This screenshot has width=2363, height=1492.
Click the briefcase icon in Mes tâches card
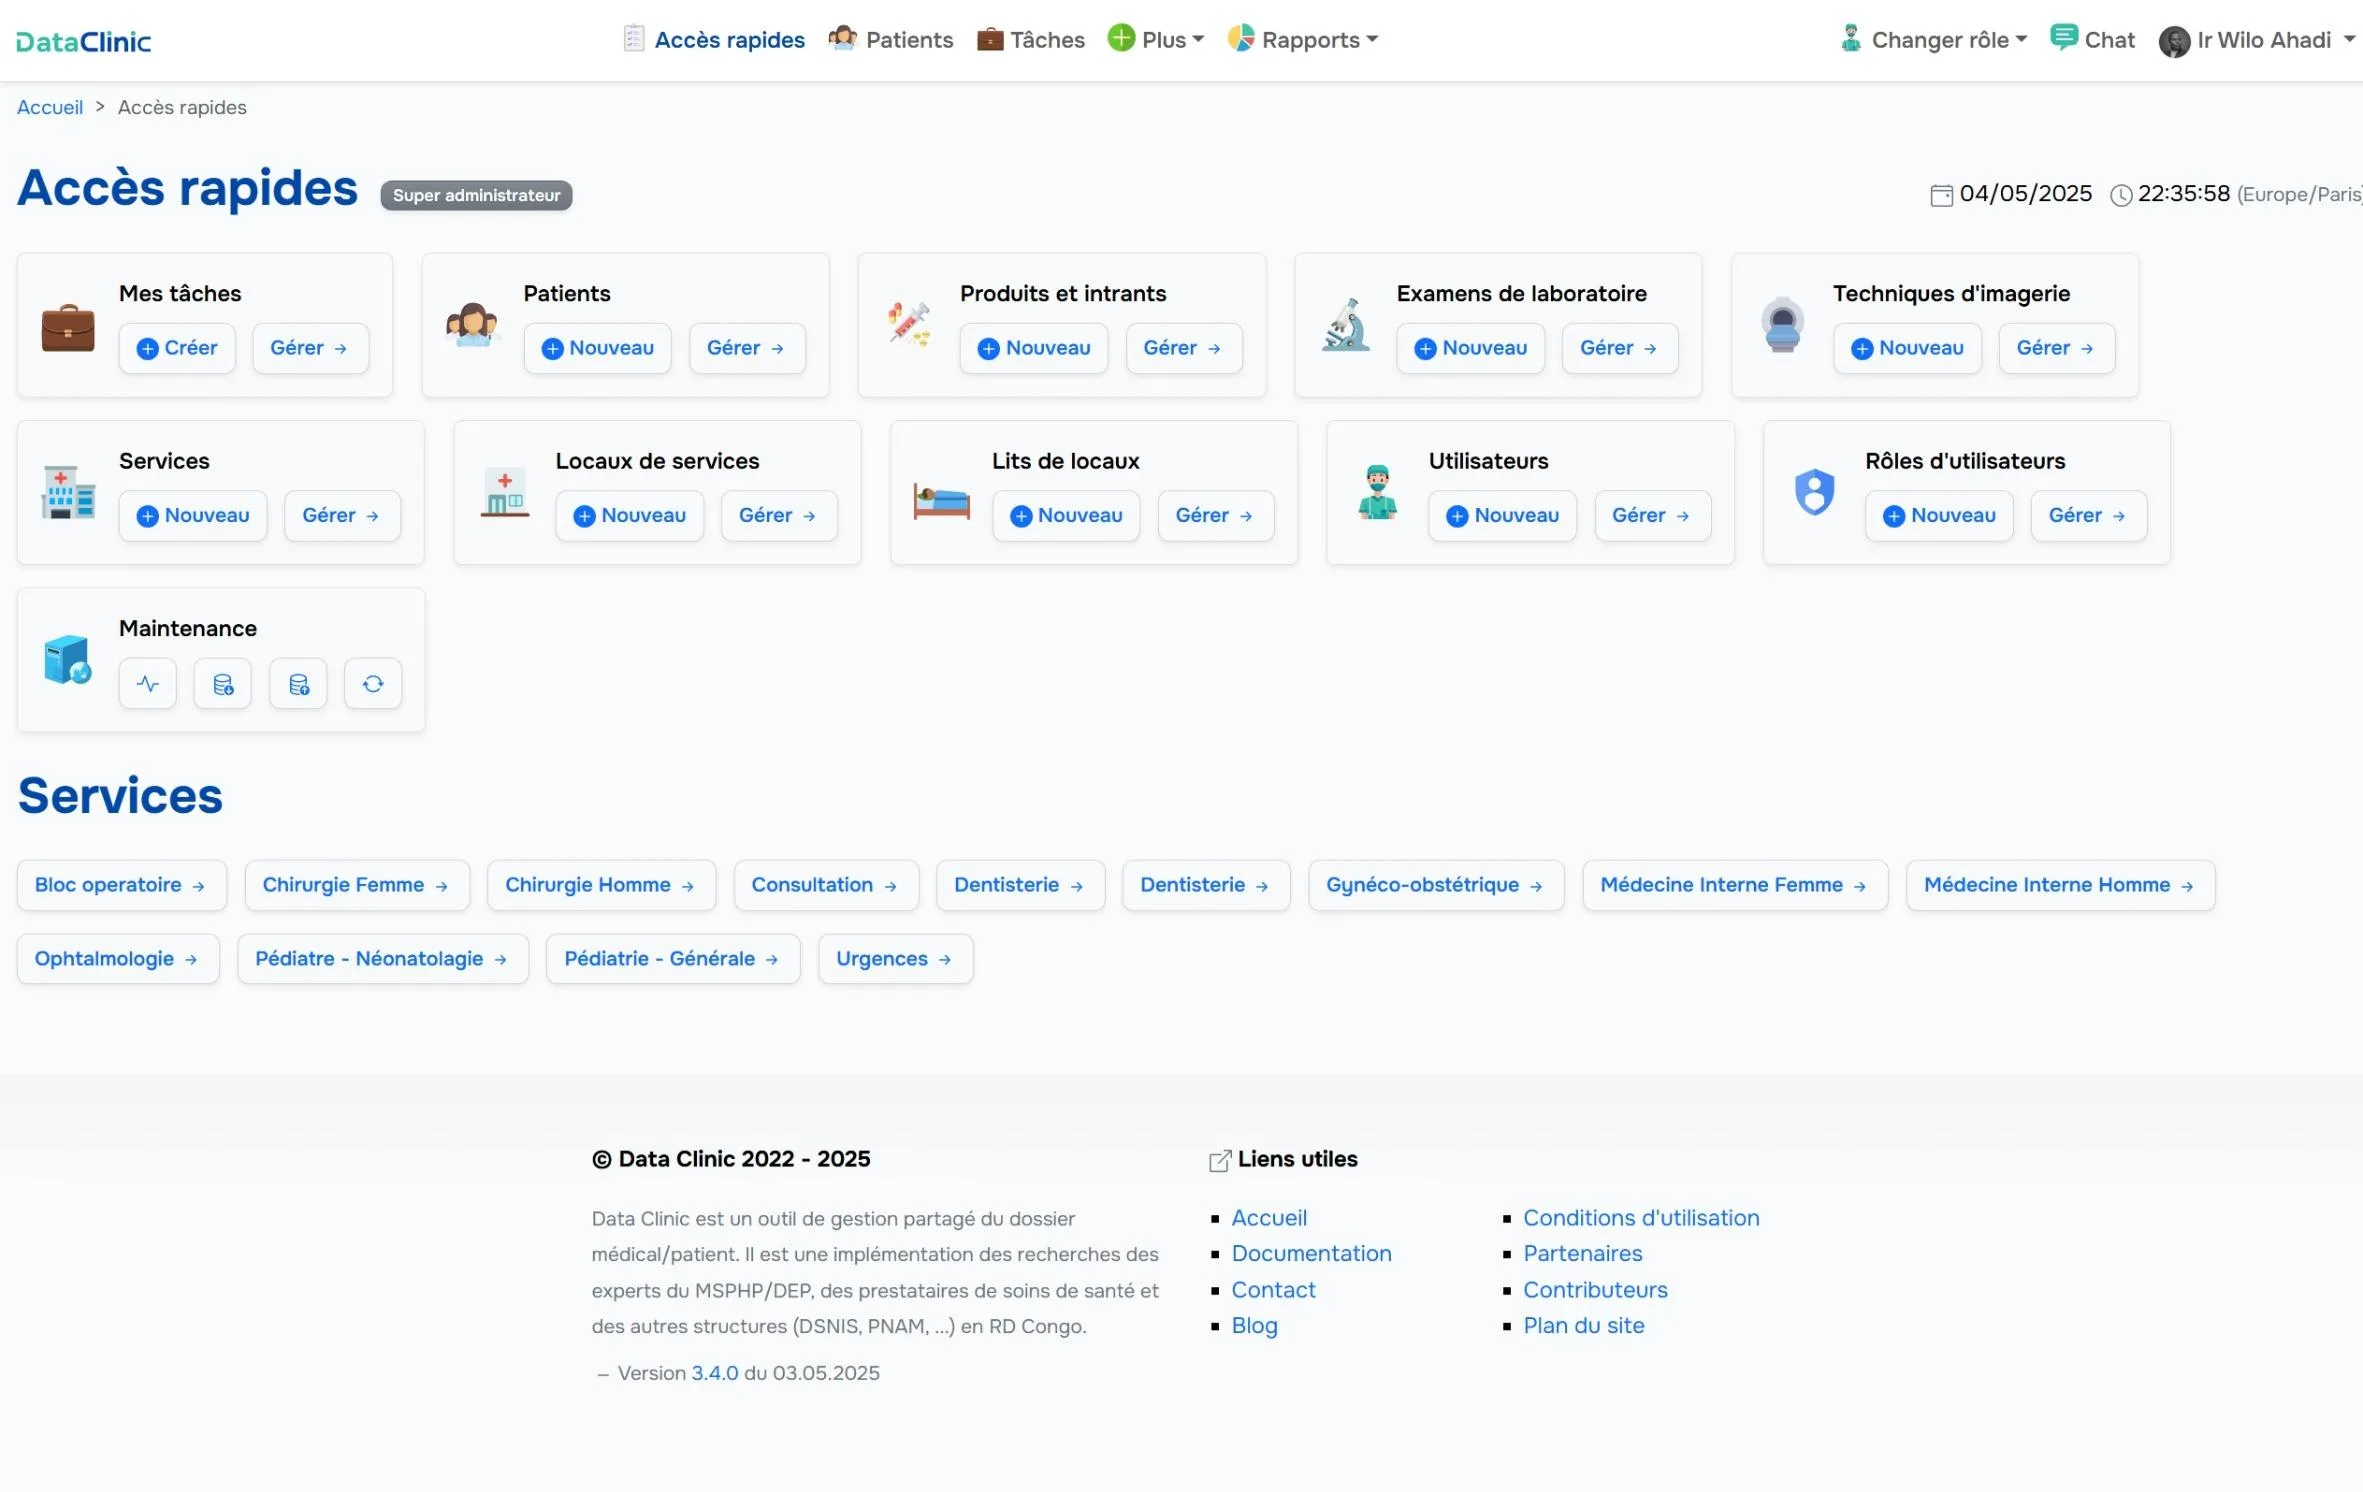point(68,327)
